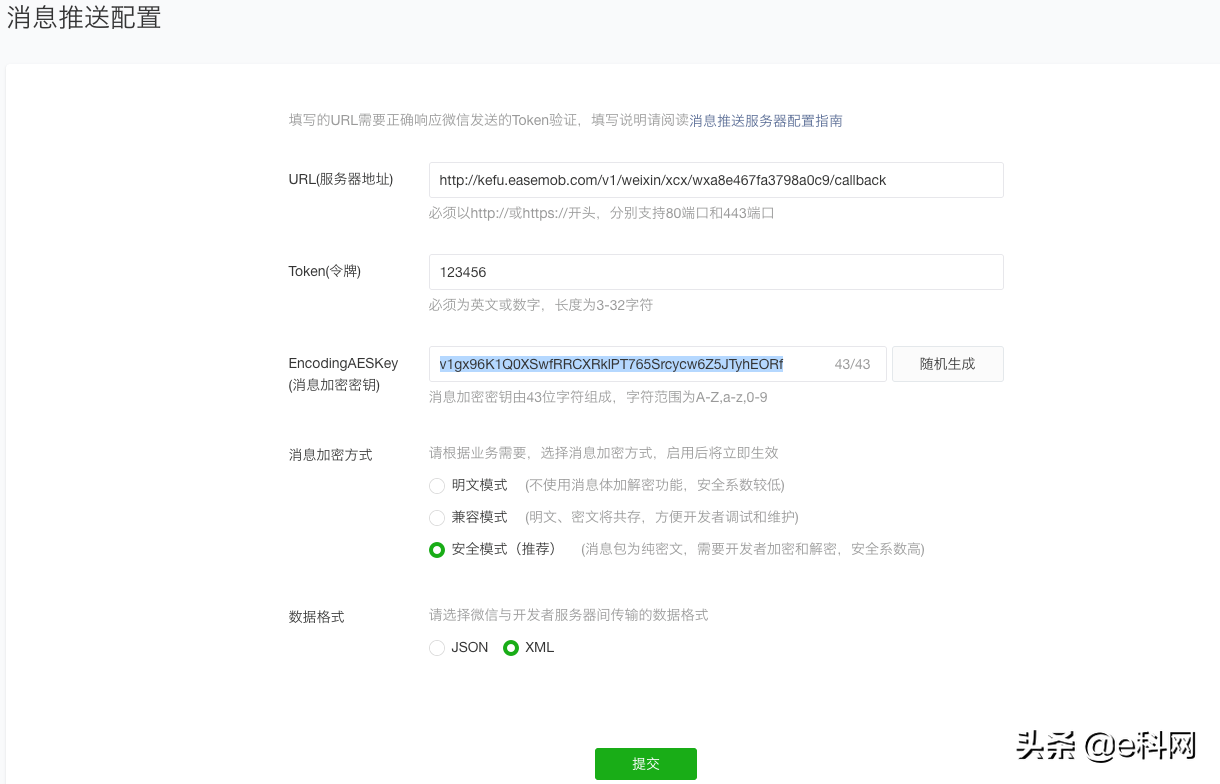The image size is (1220, 784).
Task: Select the 兼容模式 radio button
Action: click(437, 518)
